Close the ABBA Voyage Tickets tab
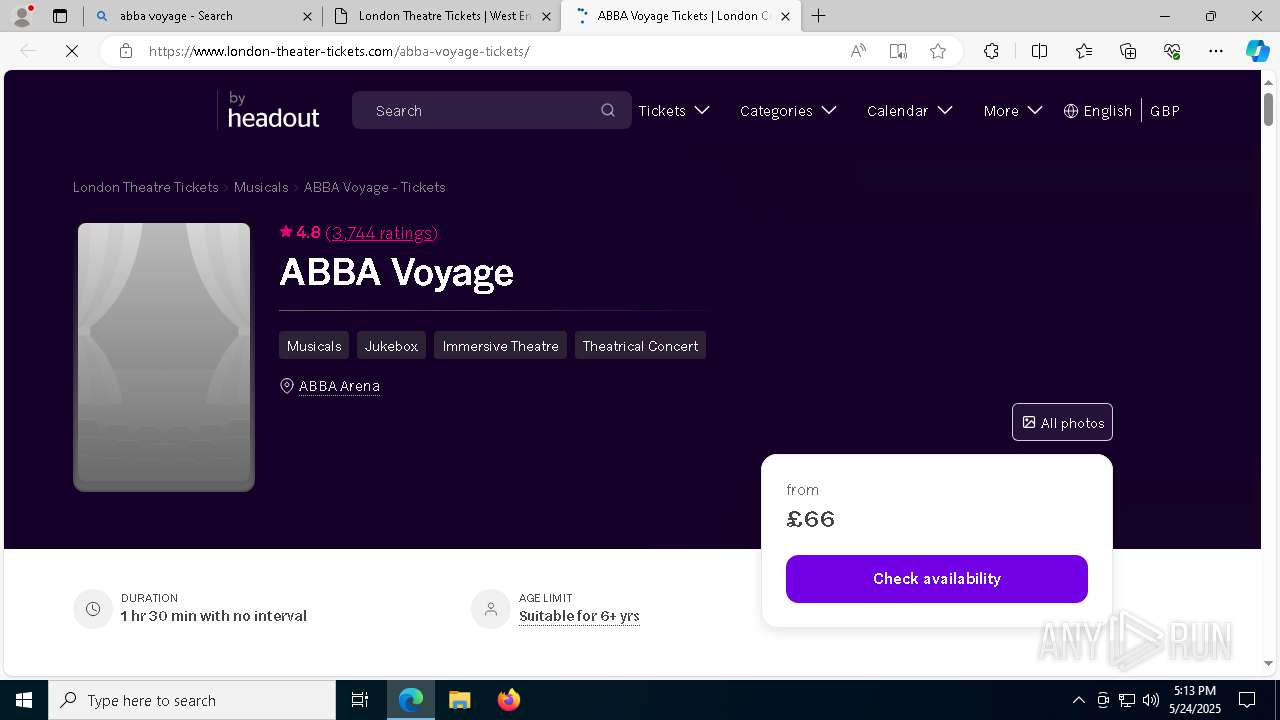1280x720 pixels. pos(785,16)
